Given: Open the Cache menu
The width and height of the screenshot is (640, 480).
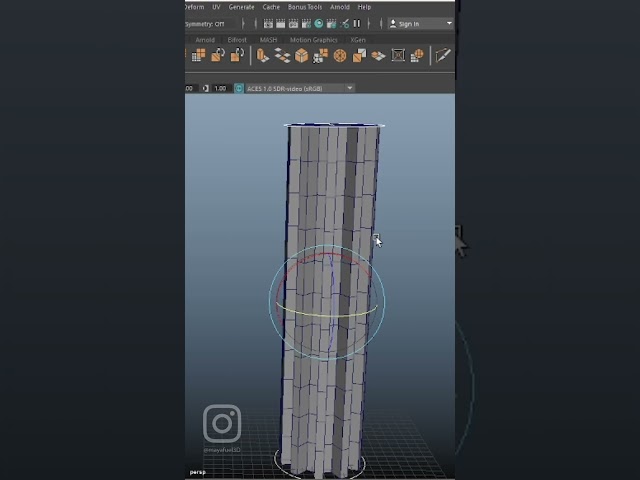Looking at the screenshot, I should click(x=271, y=7).
